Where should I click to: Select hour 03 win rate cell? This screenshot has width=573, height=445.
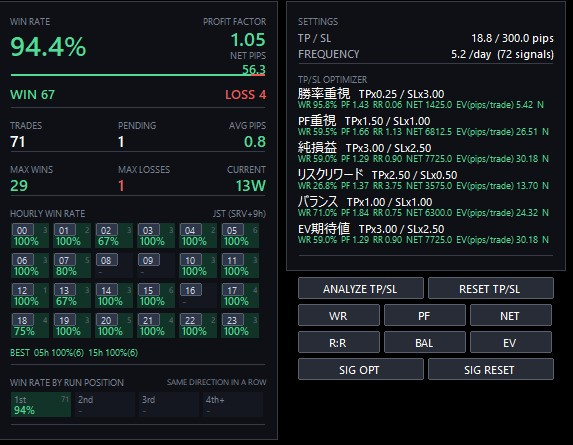(x=156, y=236)
